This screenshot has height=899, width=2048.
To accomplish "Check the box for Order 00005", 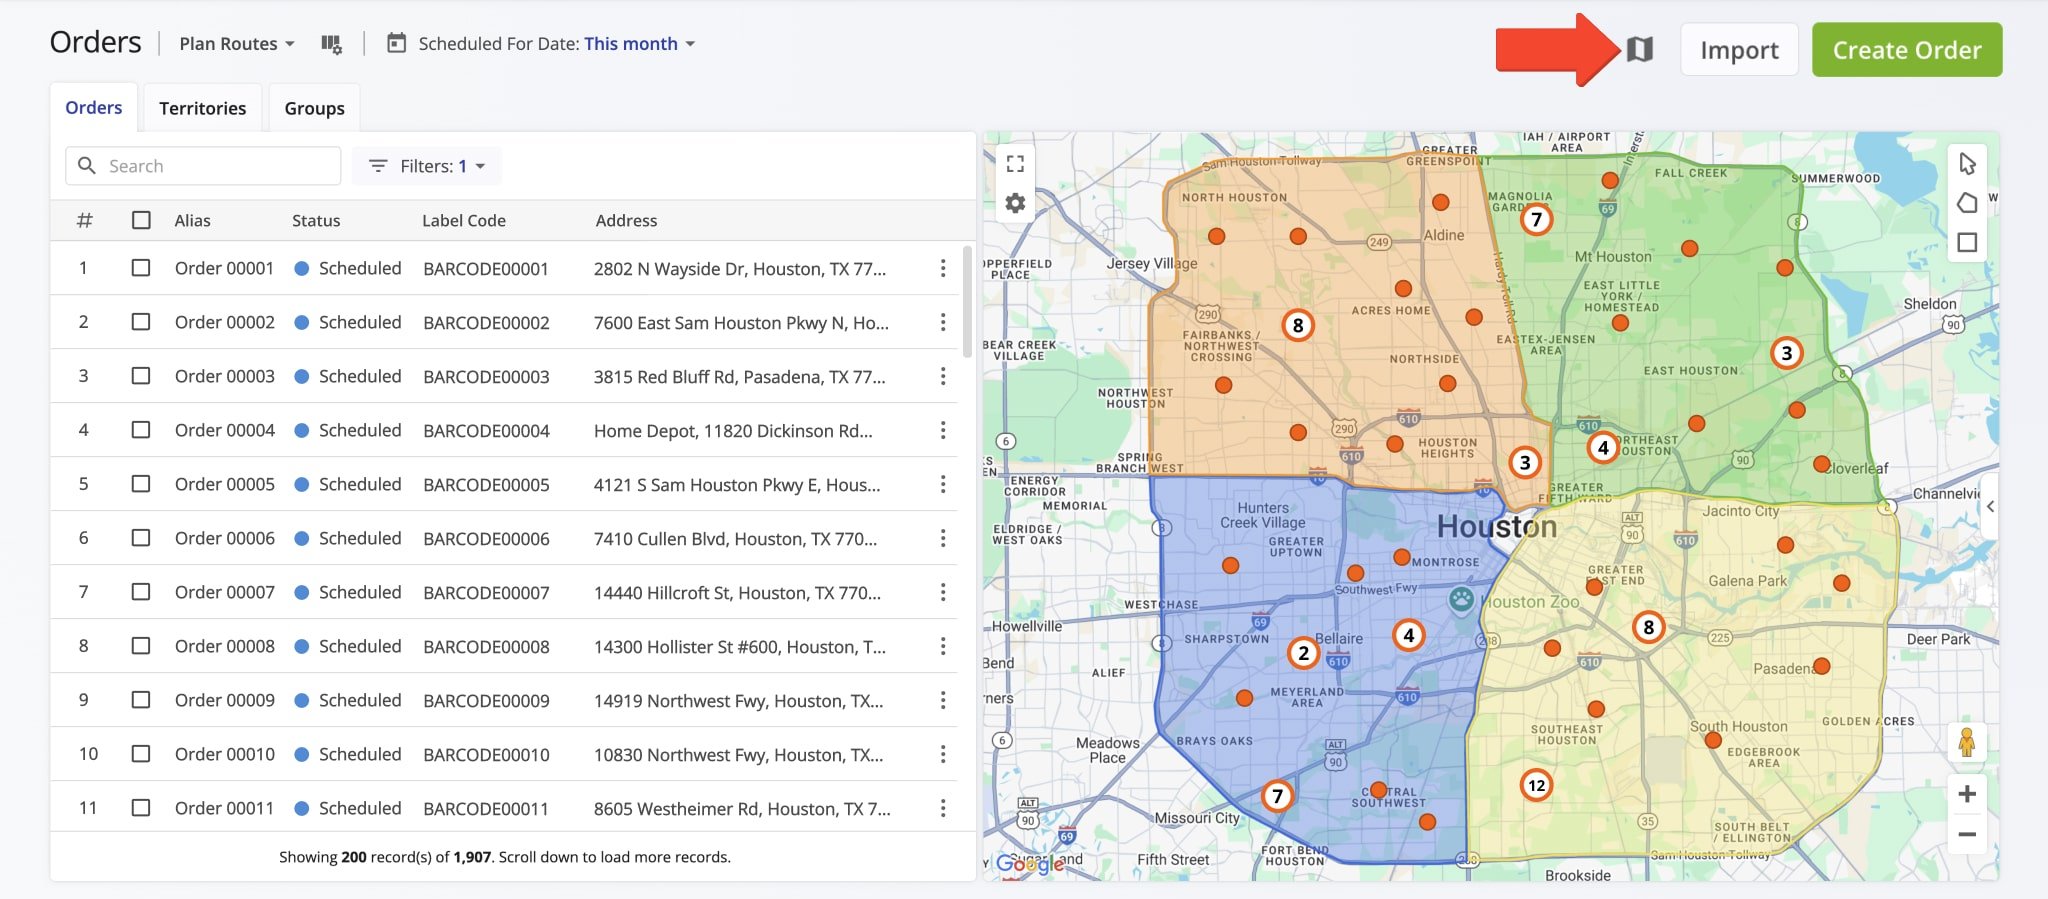I will [x=141, y=484].
